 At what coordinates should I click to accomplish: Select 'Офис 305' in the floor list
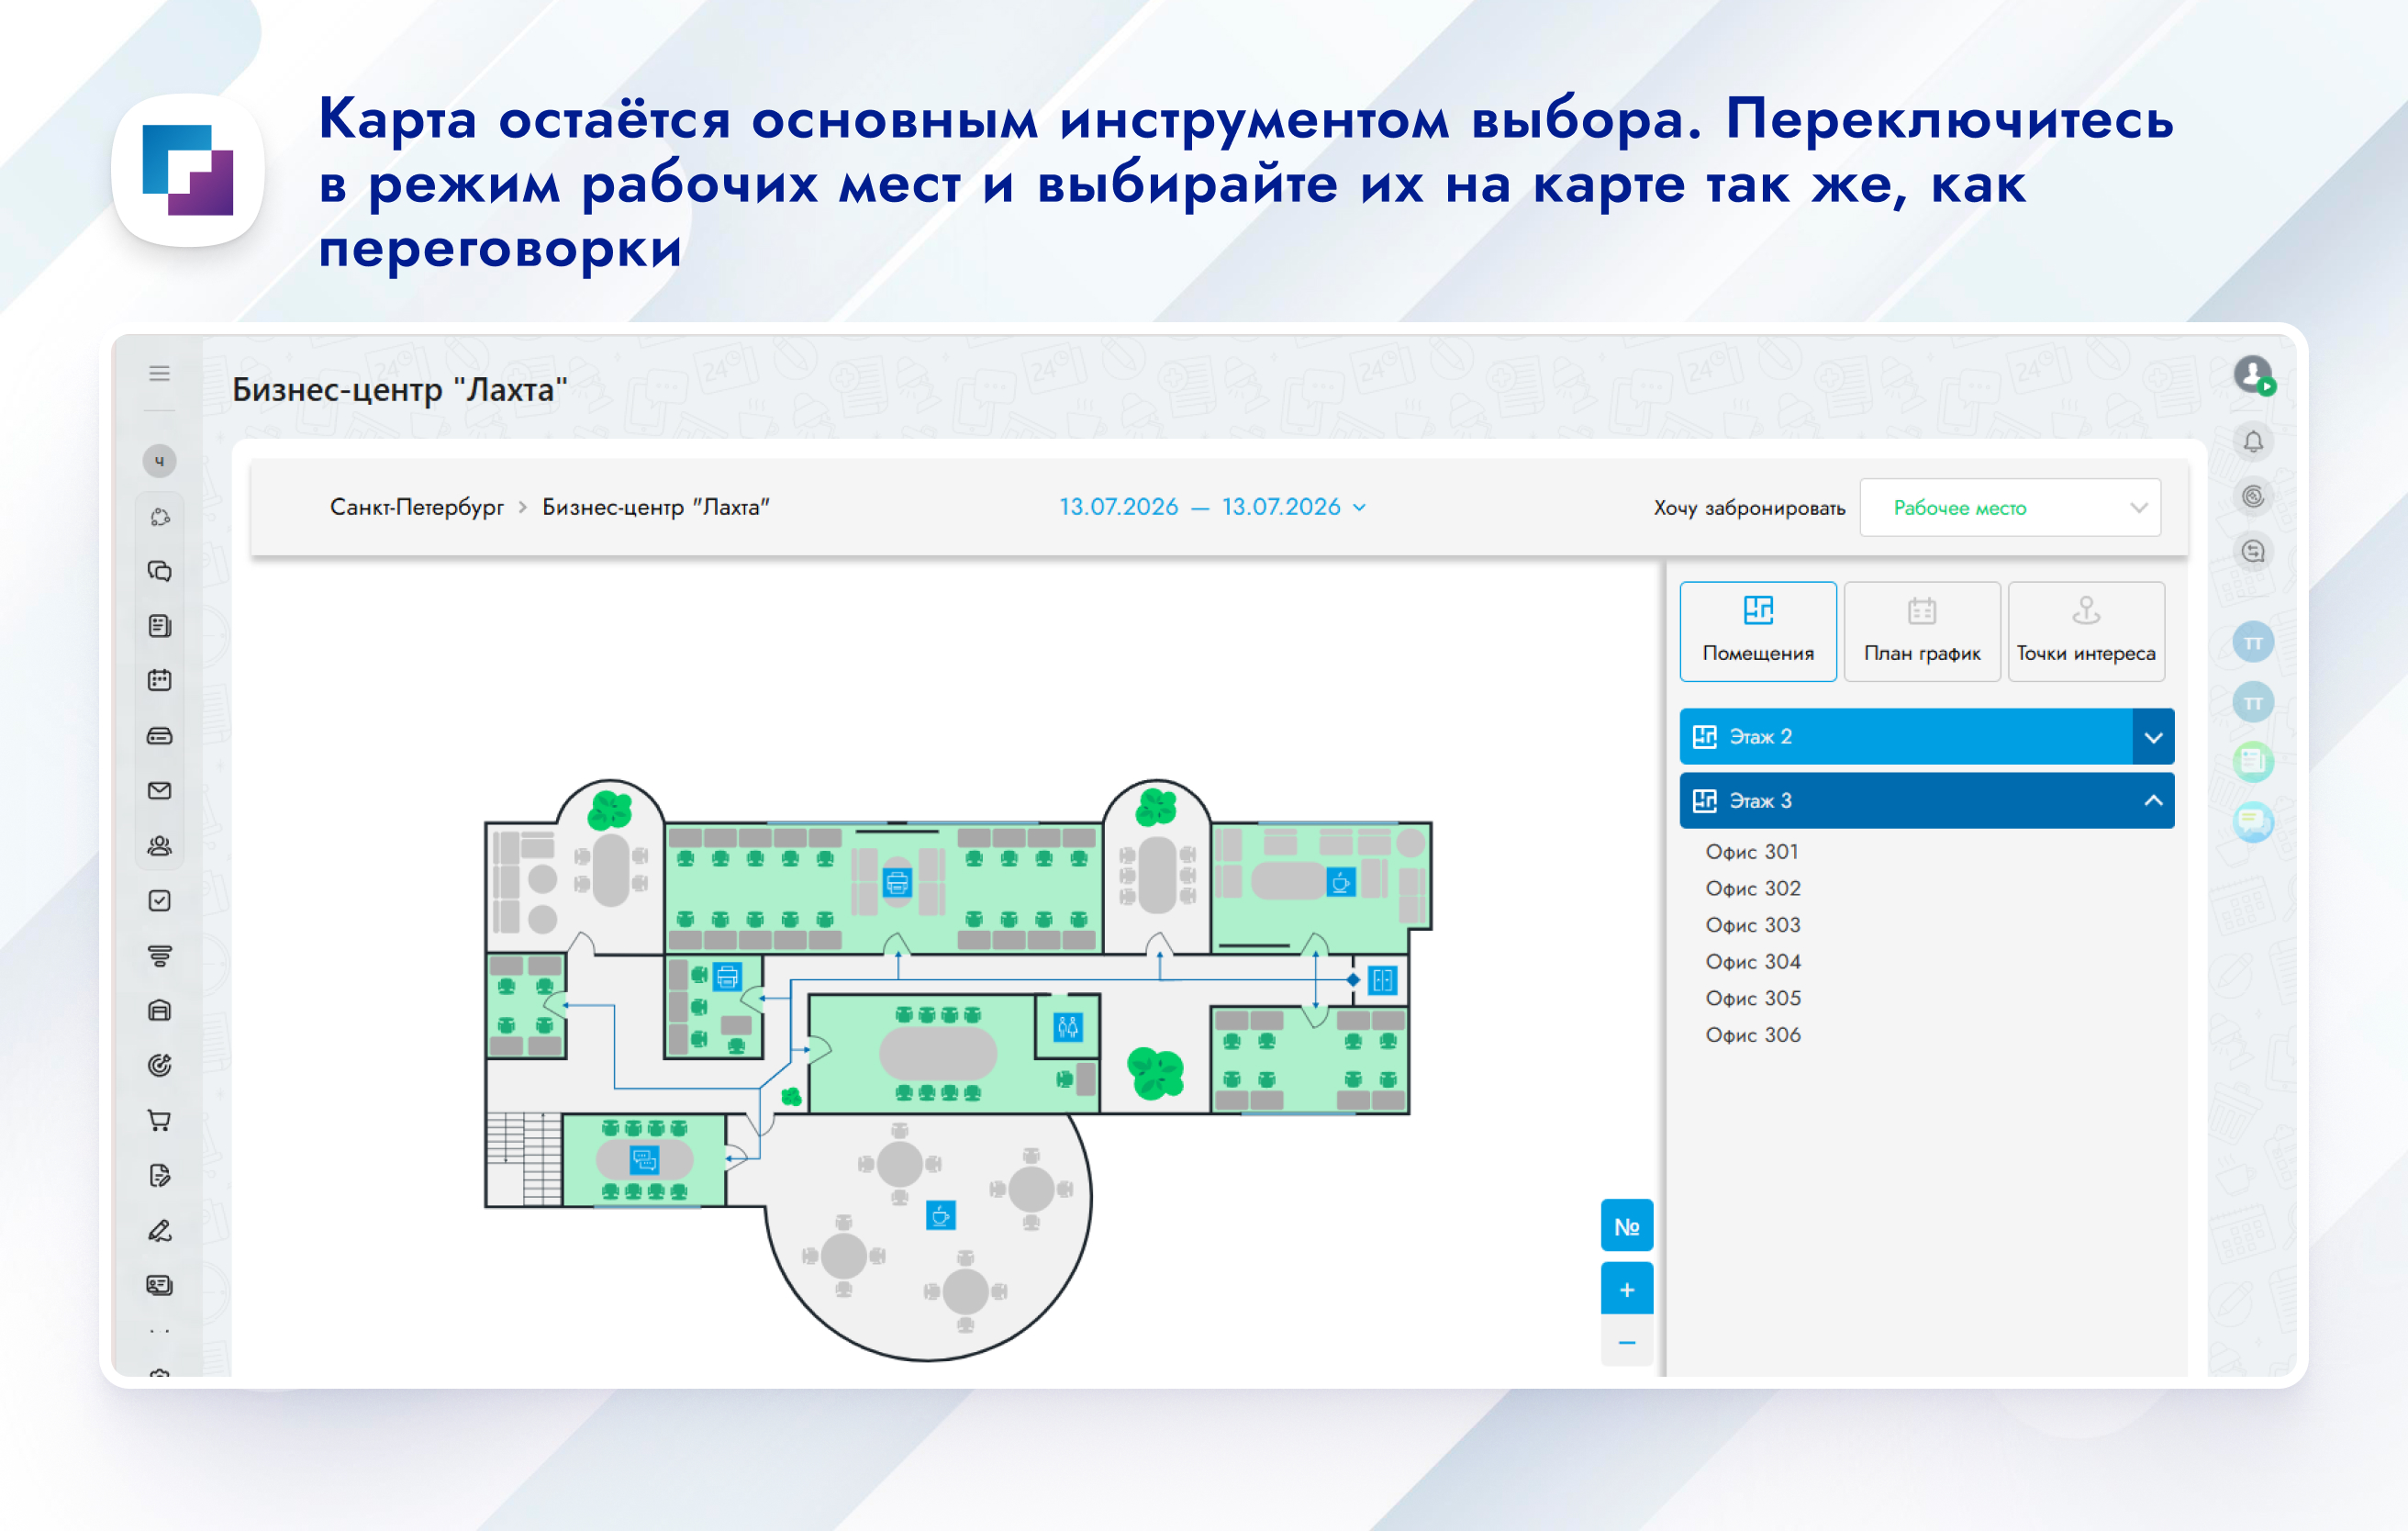pos(1753,999)
